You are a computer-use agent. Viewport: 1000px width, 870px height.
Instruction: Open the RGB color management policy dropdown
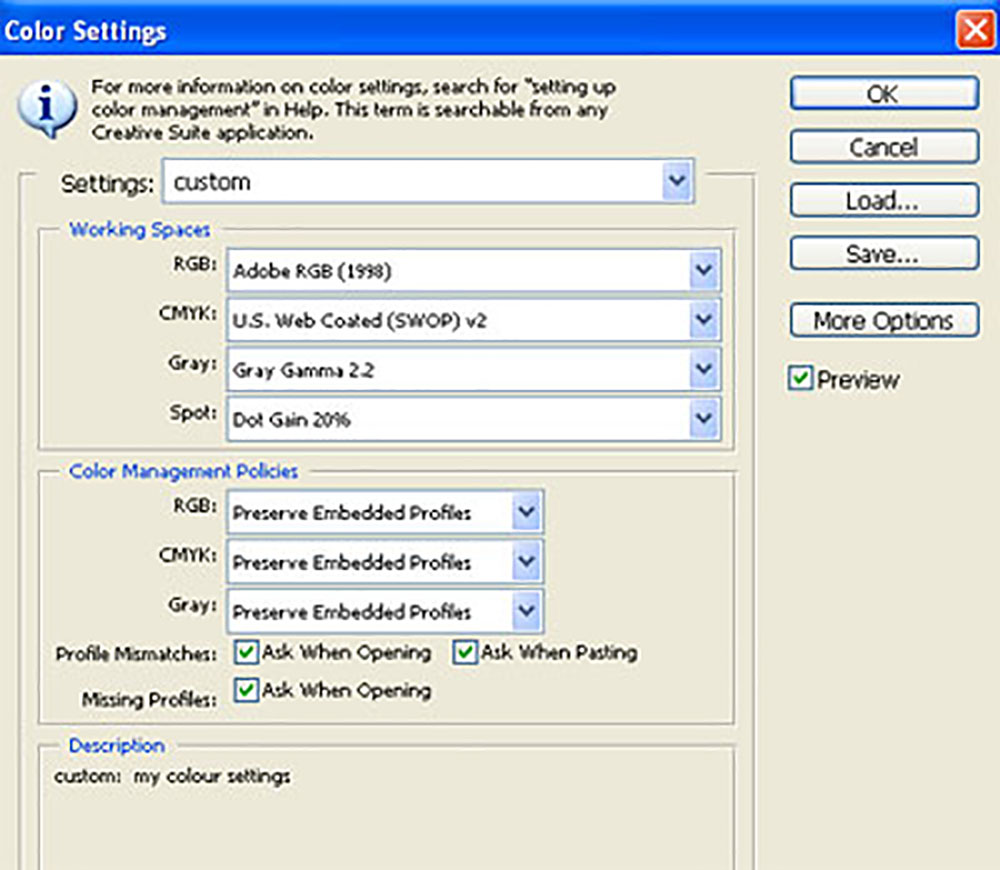[x=385, y=512]
